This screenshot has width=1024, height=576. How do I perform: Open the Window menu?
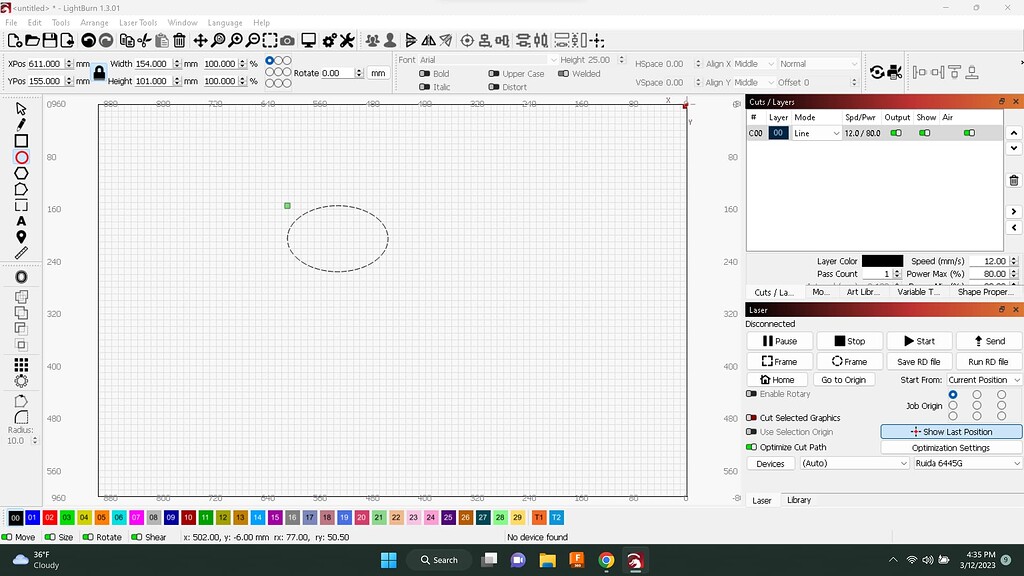point(182,22)
